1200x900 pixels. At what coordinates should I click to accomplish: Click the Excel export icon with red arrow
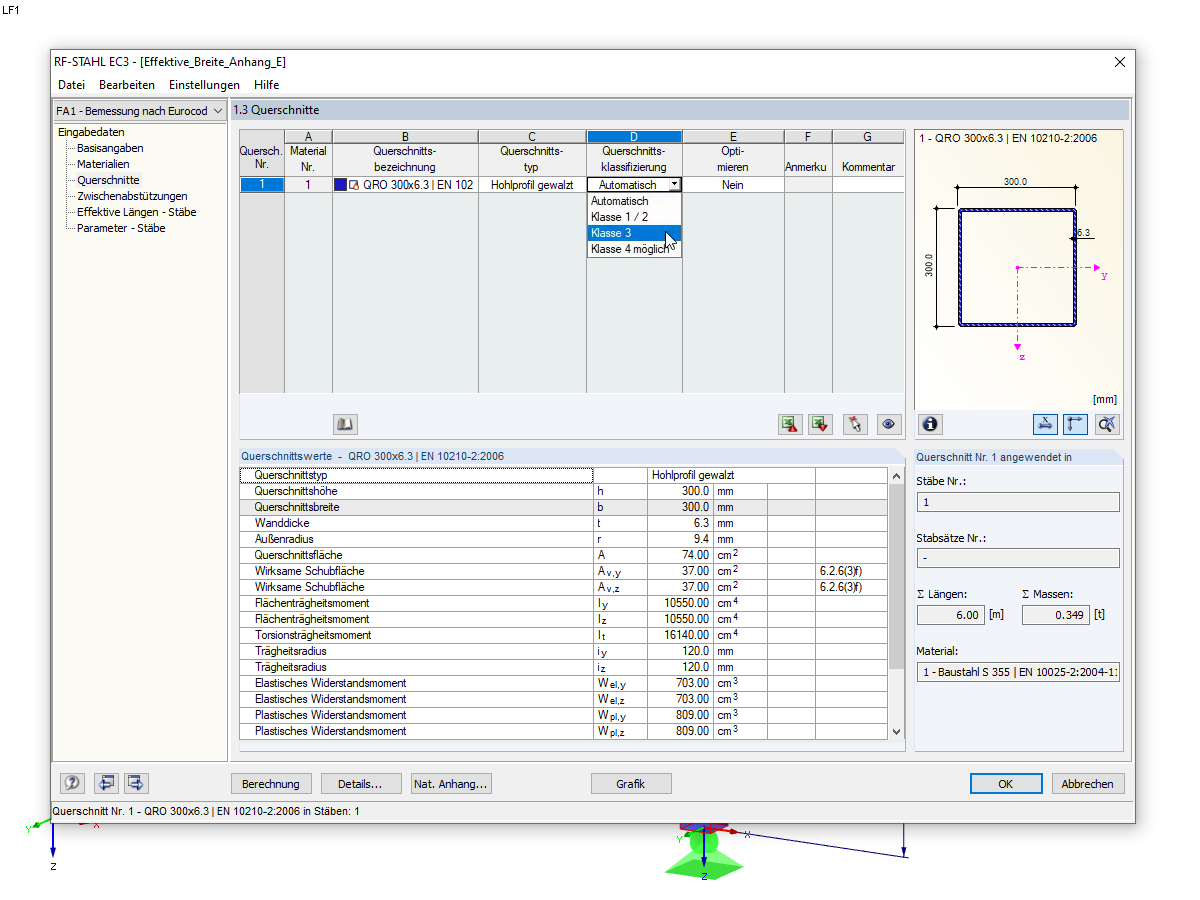[x=790, y=424]
